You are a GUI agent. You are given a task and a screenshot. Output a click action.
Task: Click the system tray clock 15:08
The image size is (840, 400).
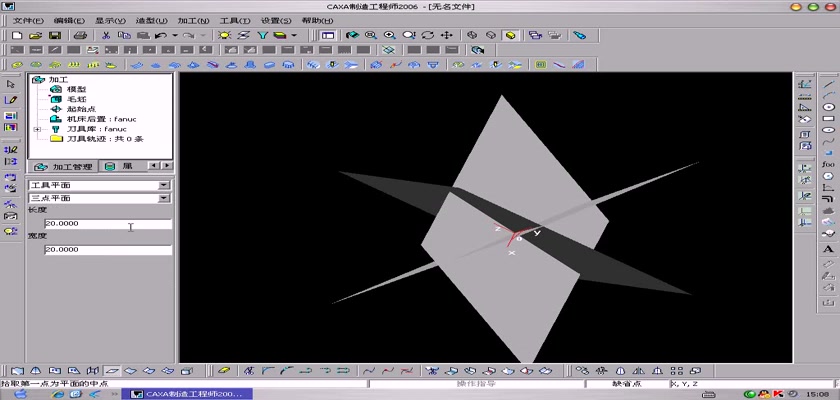pos(819,394)
